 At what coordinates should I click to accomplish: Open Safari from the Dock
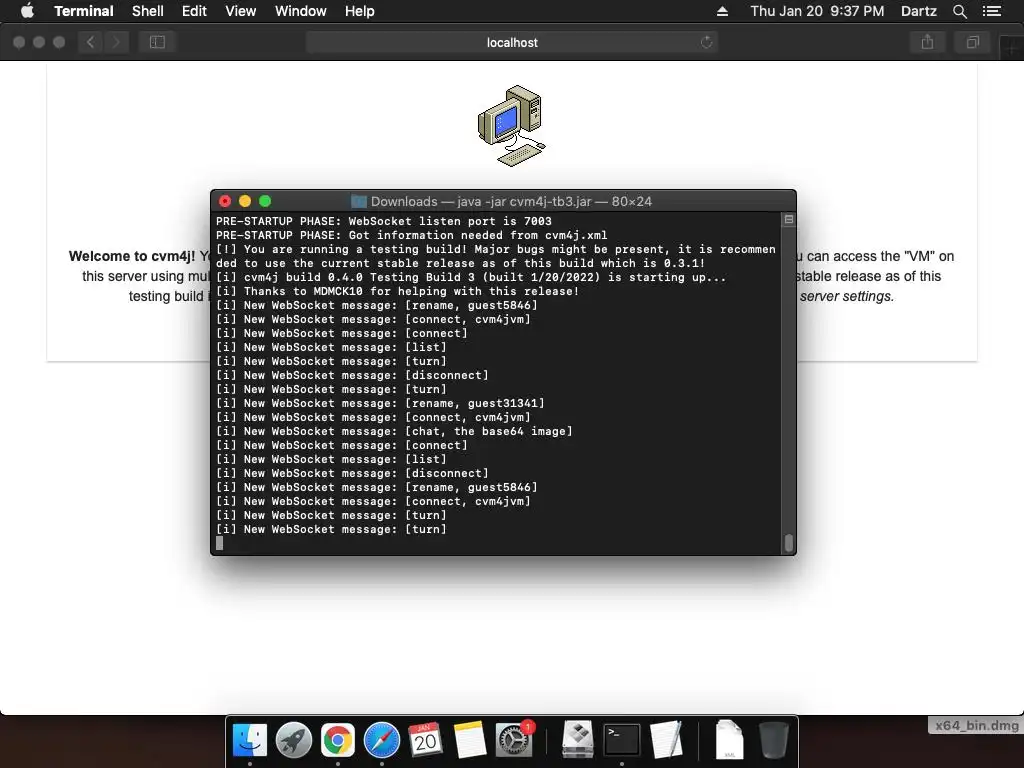tap(381, 740)
